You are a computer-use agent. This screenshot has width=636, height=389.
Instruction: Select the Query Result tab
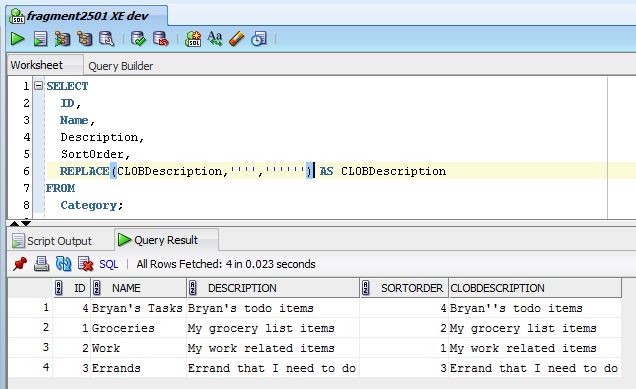(x=166, y=240)
